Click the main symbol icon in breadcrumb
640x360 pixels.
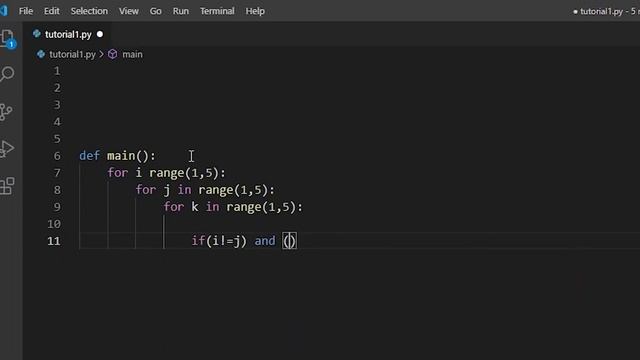click(113, 54)
